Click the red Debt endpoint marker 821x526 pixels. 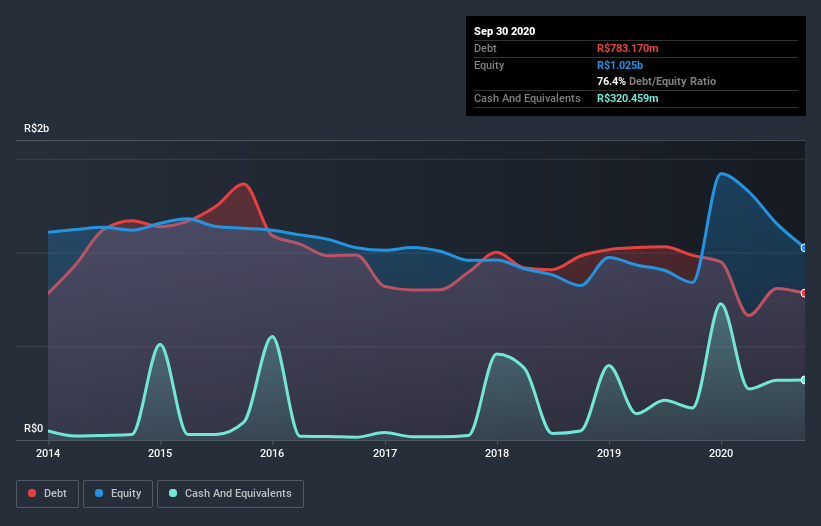(804, 293)
